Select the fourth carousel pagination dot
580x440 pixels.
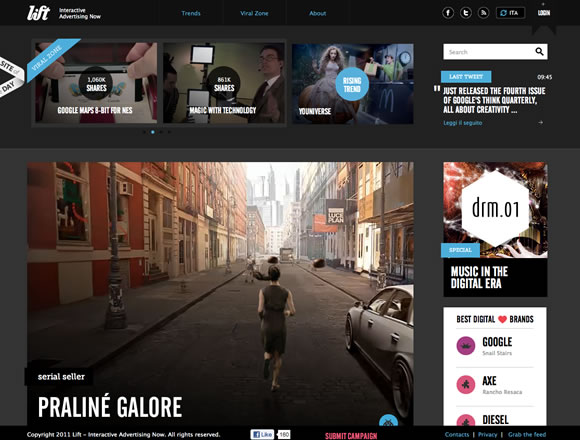tap(169, 132)
